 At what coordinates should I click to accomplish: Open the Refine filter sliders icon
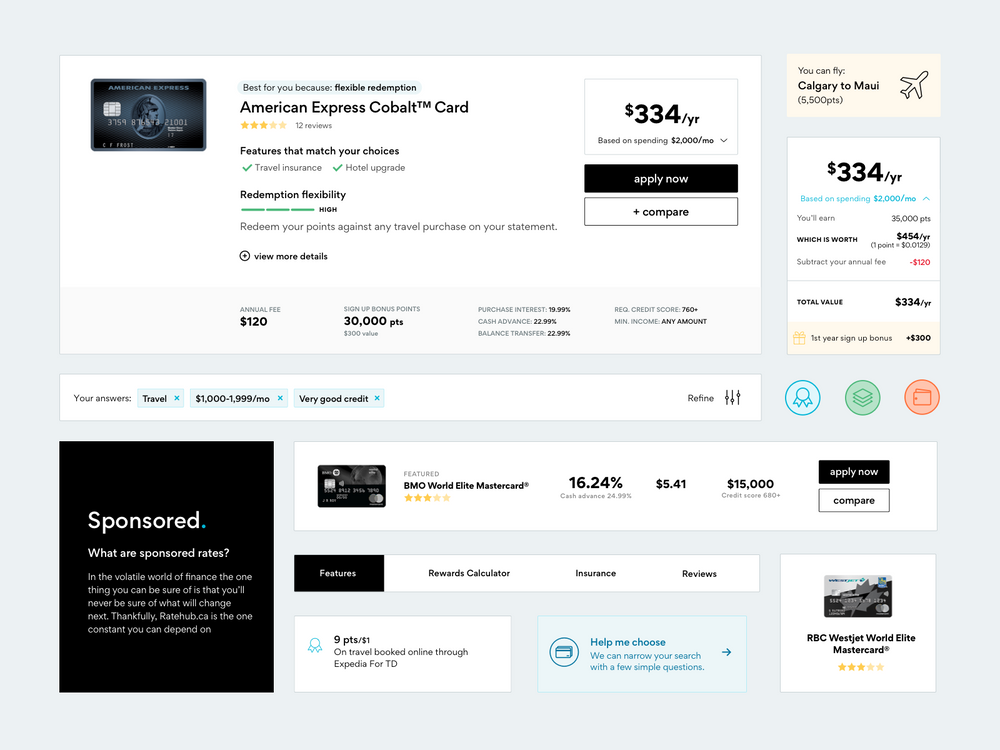(733, 398)
